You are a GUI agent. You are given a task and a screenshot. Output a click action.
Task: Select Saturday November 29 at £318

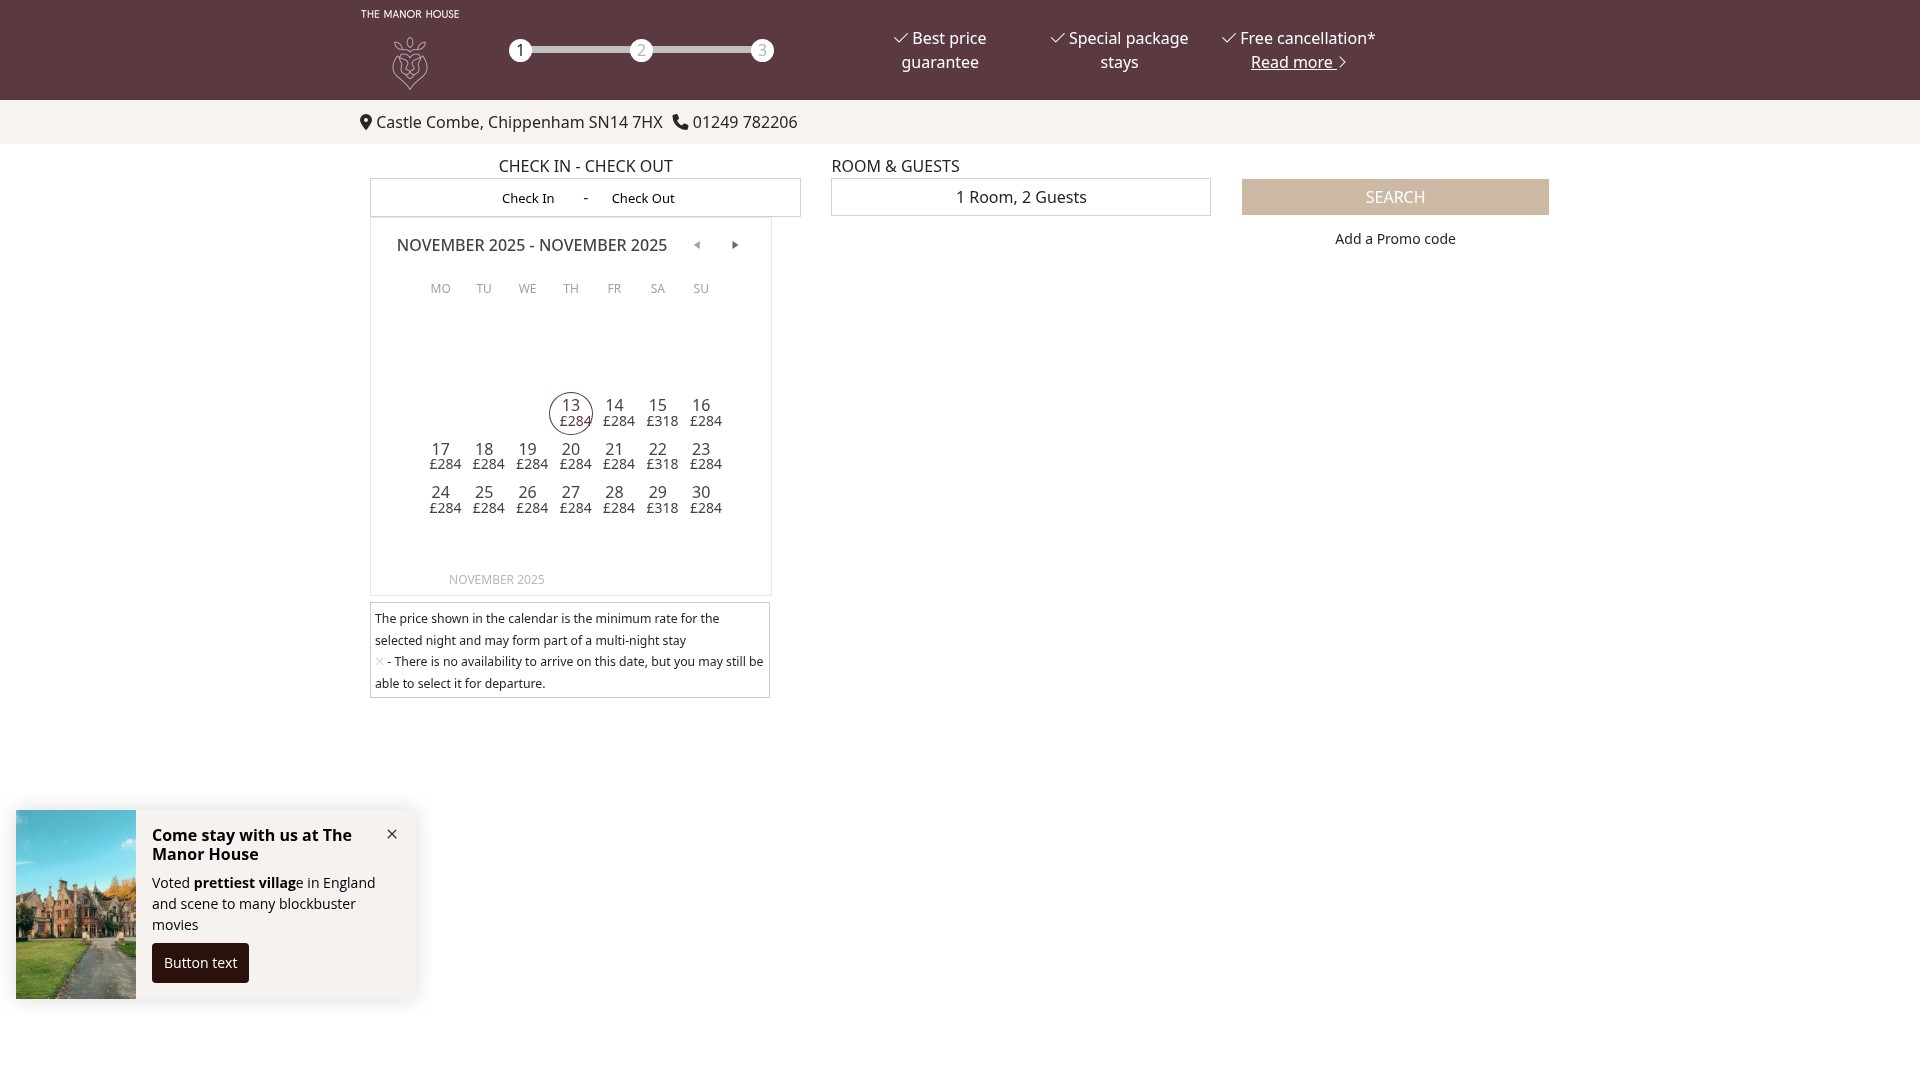coord(658,500)
